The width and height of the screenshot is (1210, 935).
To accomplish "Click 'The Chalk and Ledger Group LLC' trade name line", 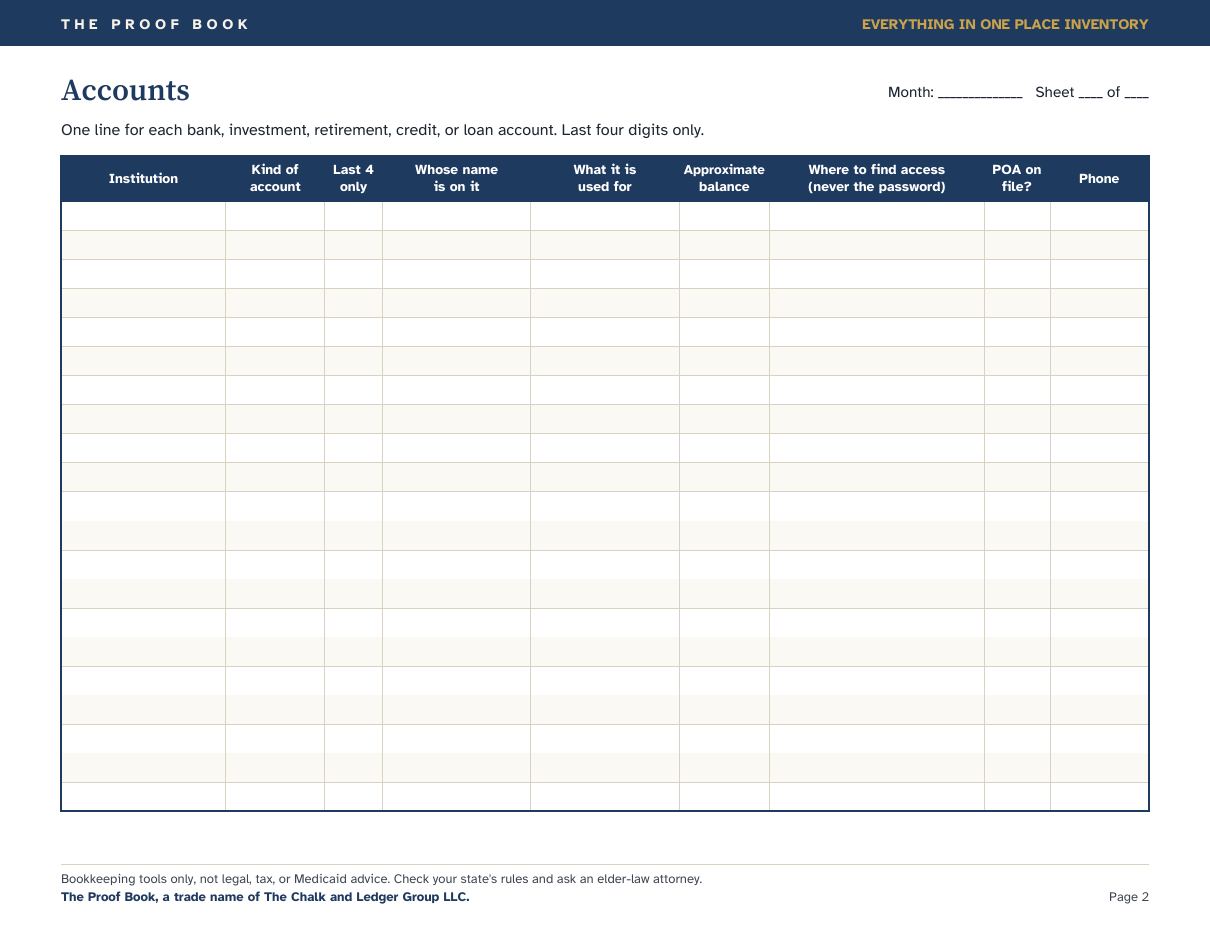I will tap(265, 897).
